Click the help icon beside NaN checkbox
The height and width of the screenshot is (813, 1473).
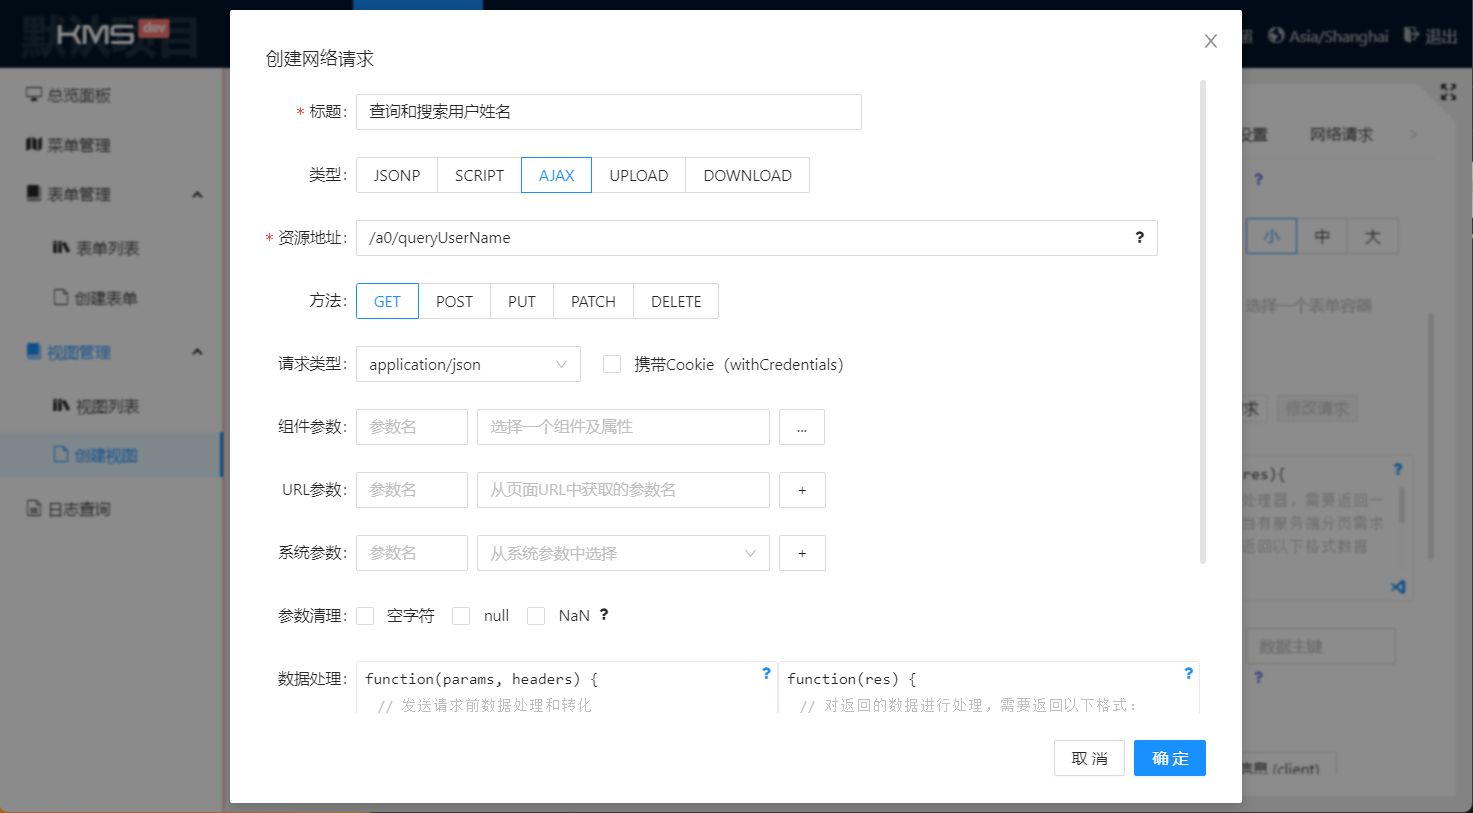click(x=604, y=615)
